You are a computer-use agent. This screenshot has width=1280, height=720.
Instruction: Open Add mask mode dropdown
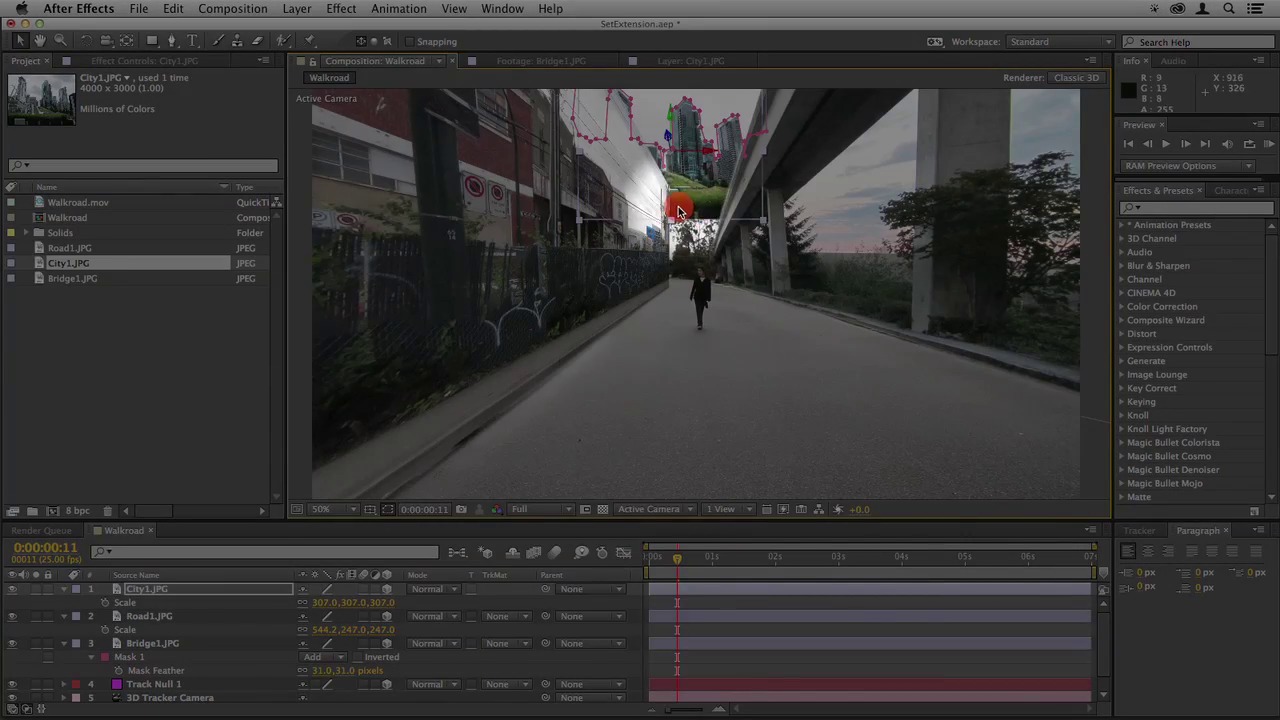click(321, 657)
